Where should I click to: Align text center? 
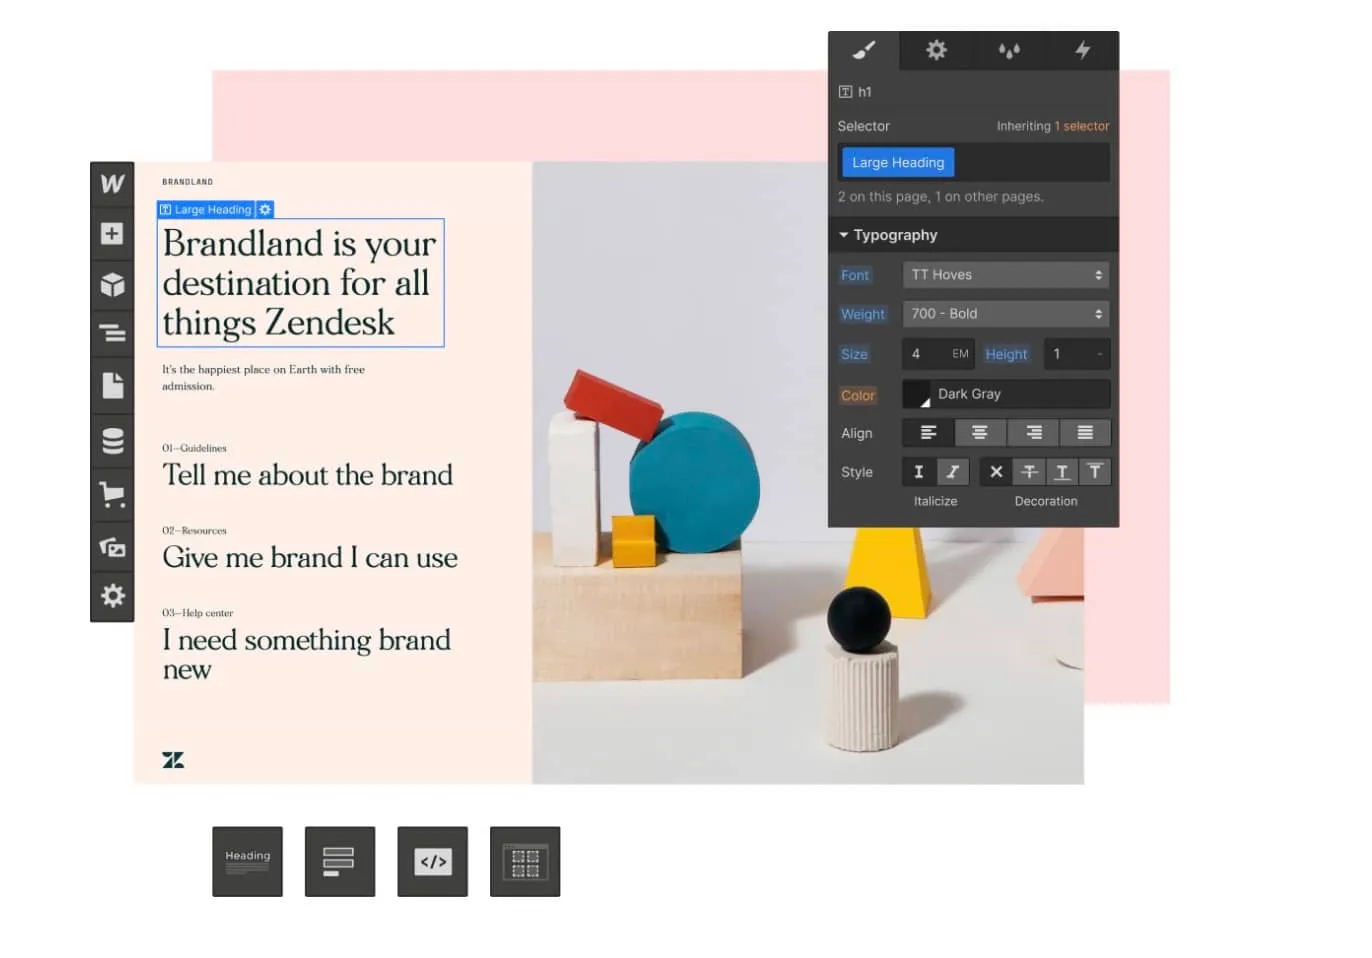pyautogui.click(x=980, y=433)
